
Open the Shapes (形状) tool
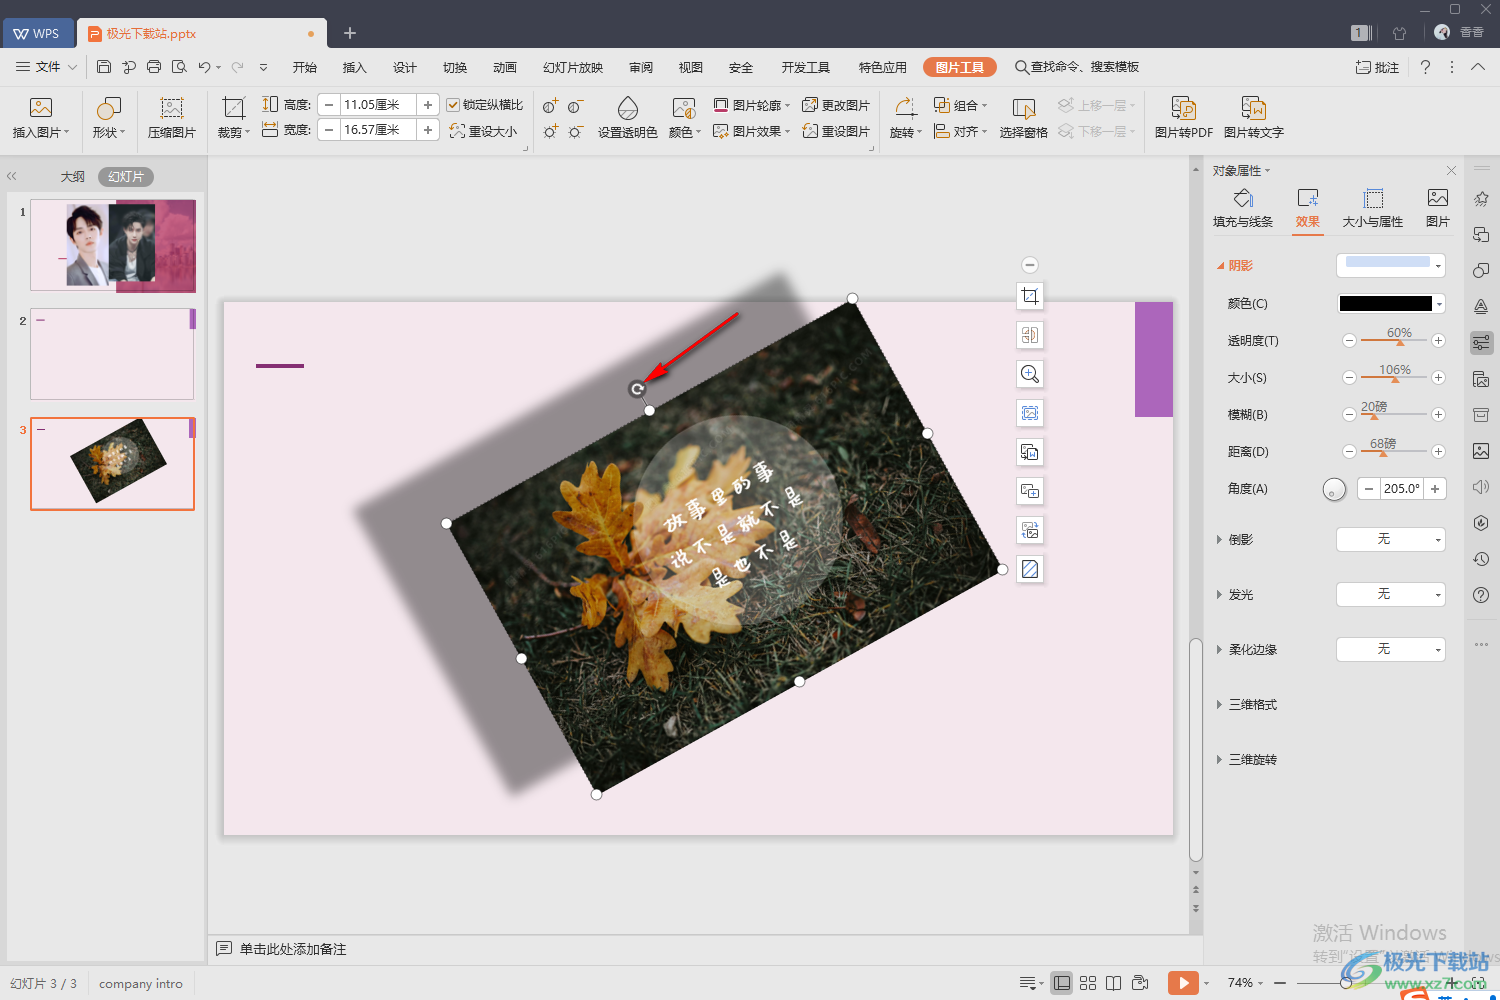108,108
